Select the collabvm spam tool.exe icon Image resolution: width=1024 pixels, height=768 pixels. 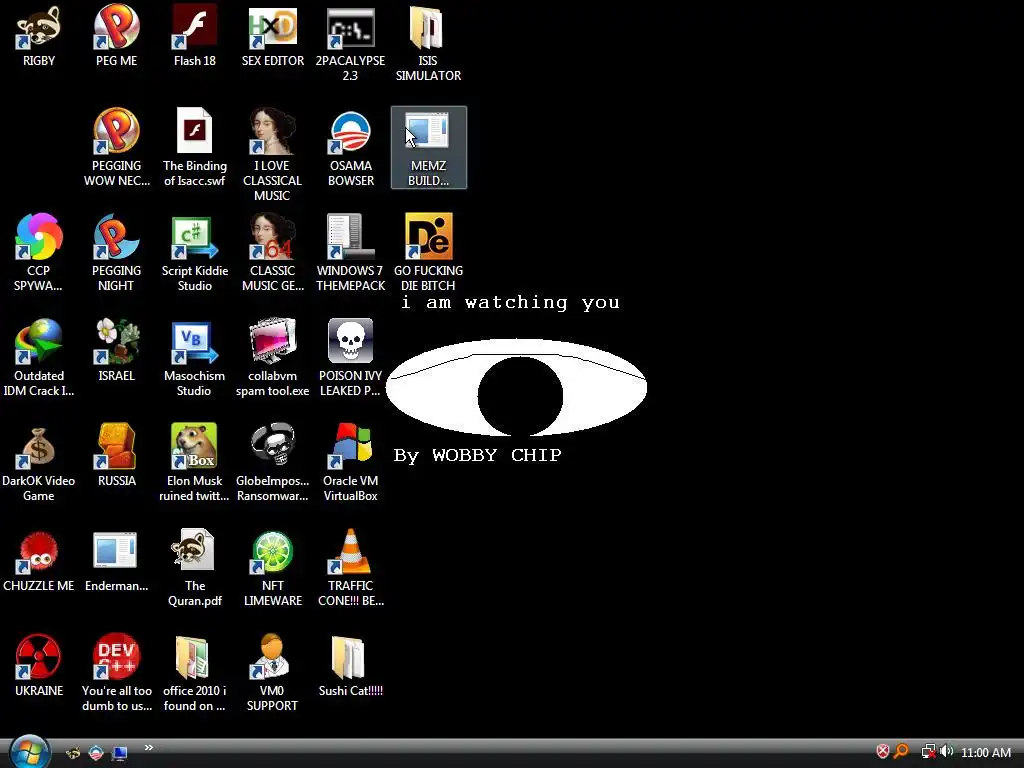pos(272,358)
